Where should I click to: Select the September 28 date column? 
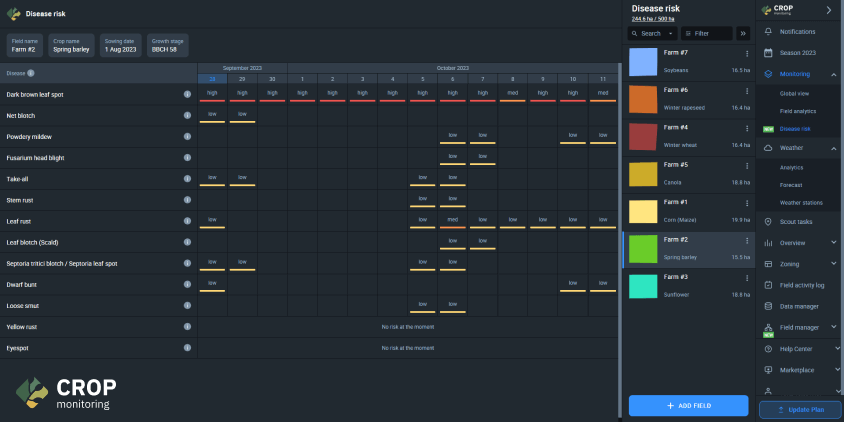click(212, 79)
